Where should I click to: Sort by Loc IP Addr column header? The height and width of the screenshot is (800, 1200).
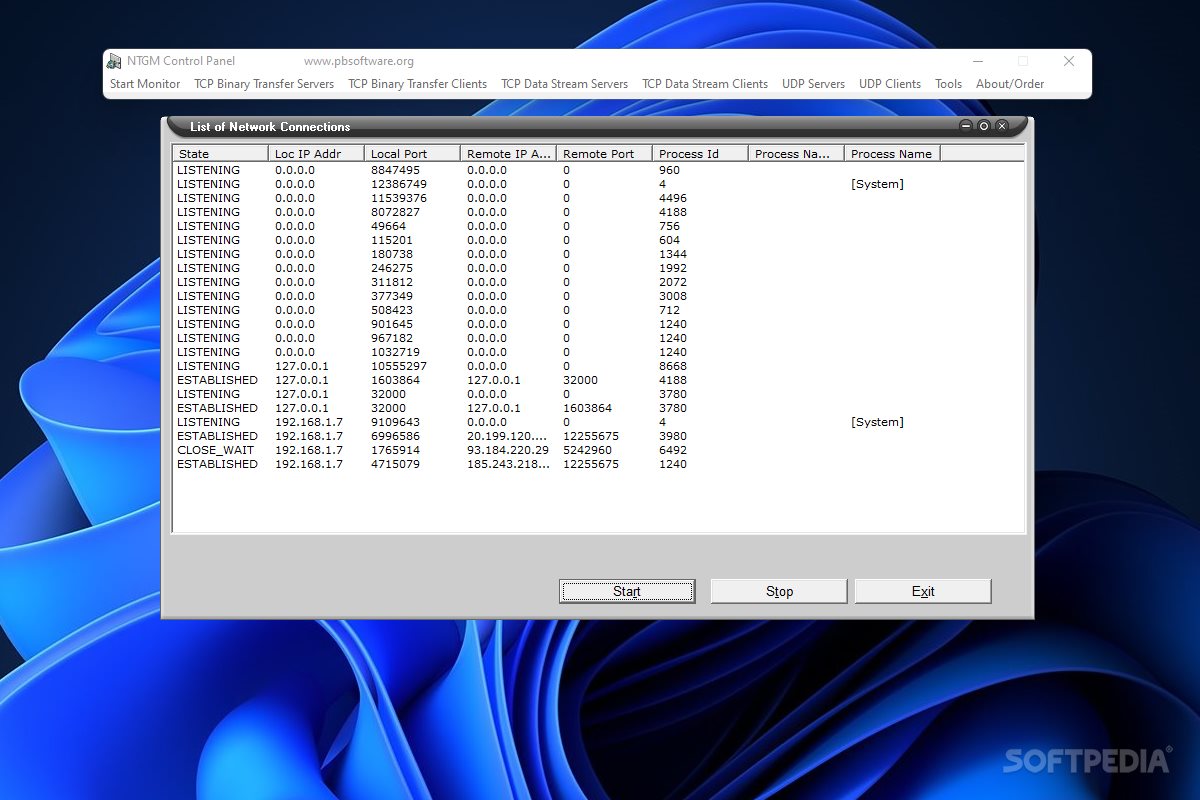tap(316, 154)
